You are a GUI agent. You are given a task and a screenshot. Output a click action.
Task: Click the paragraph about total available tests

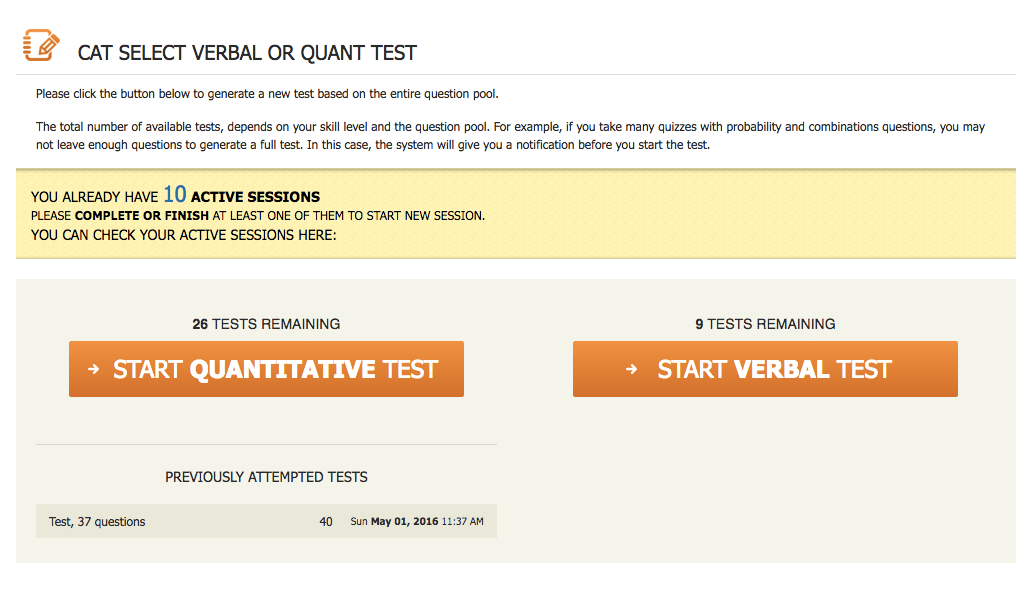pos(510,135)
